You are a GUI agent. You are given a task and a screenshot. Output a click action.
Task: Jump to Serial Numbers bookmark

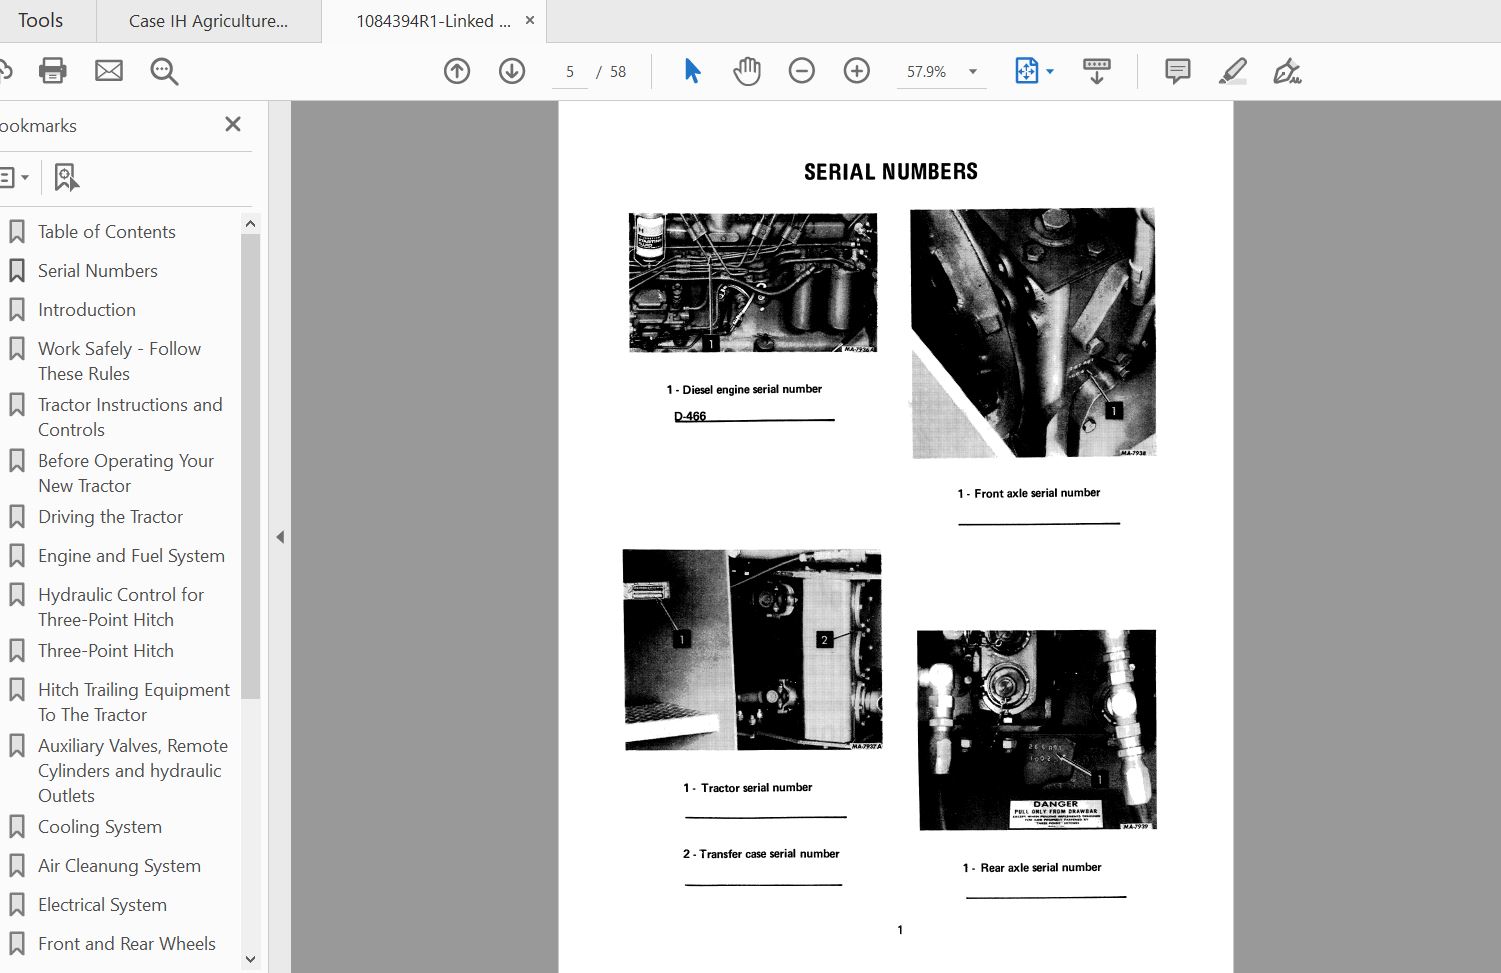pyautogui.click(x=98, y=271)
